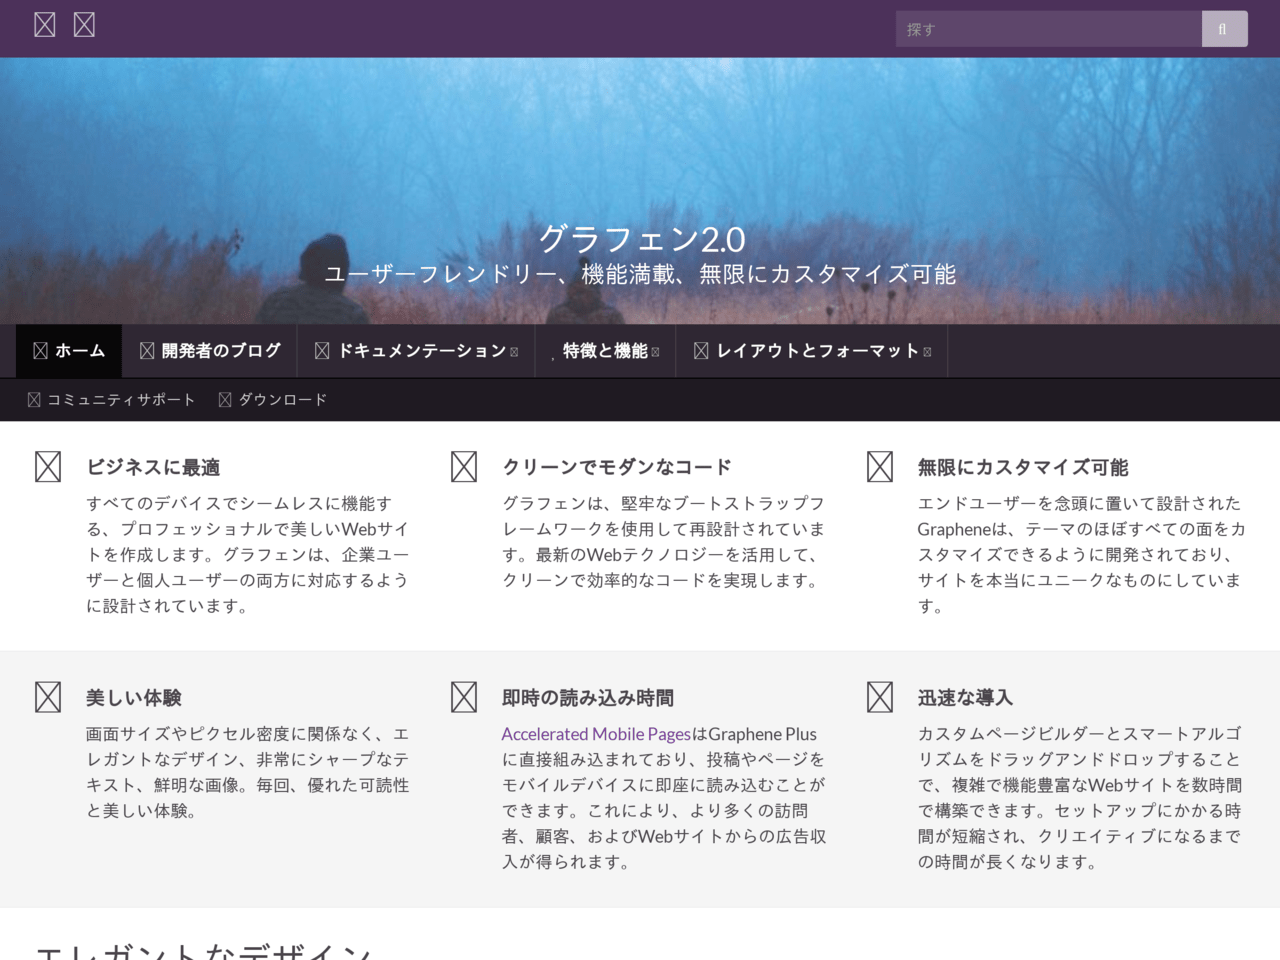The image size is (1280, 960).
Task: Click the 無限にカスタマイズ可能 heading
Action: 1023,467
